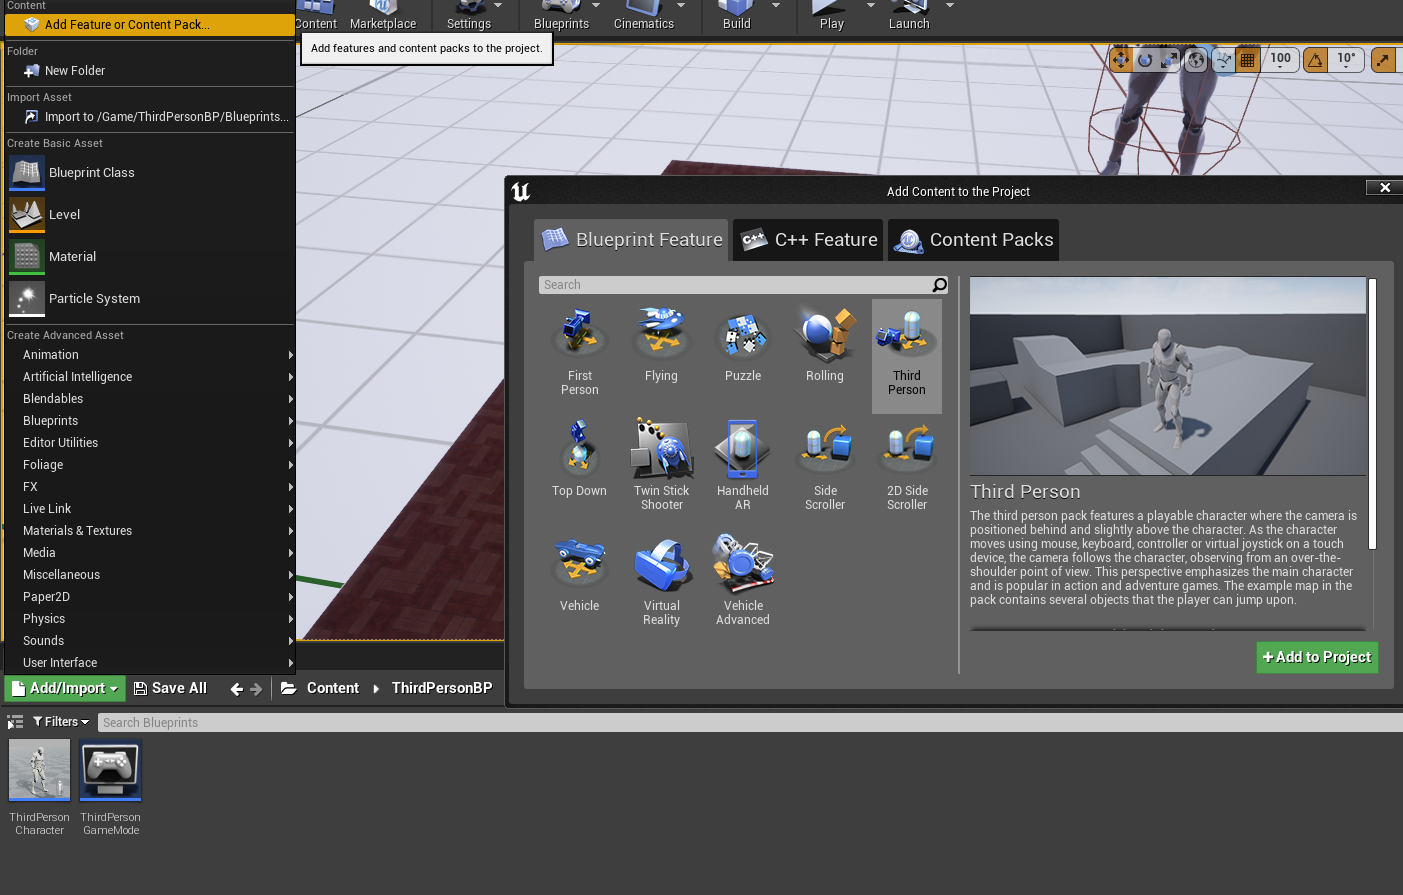Switch to the C++ Feature tab

(808, 240)
